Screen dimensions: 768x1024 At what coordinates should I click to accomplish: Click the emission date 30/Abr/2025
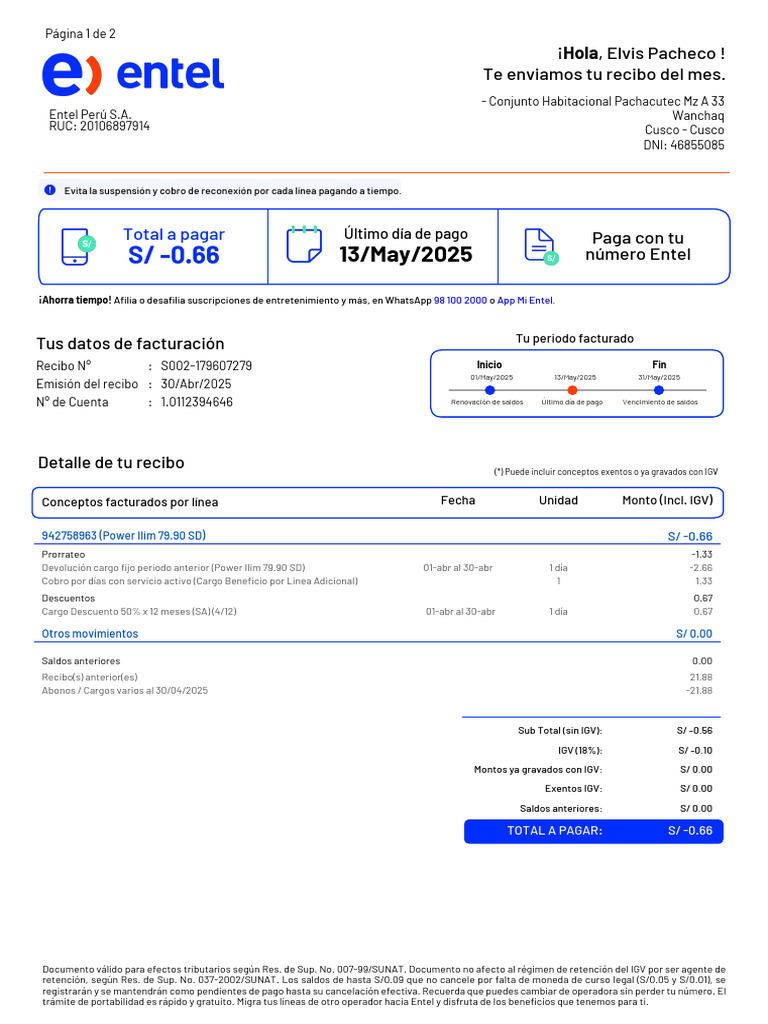196,384
